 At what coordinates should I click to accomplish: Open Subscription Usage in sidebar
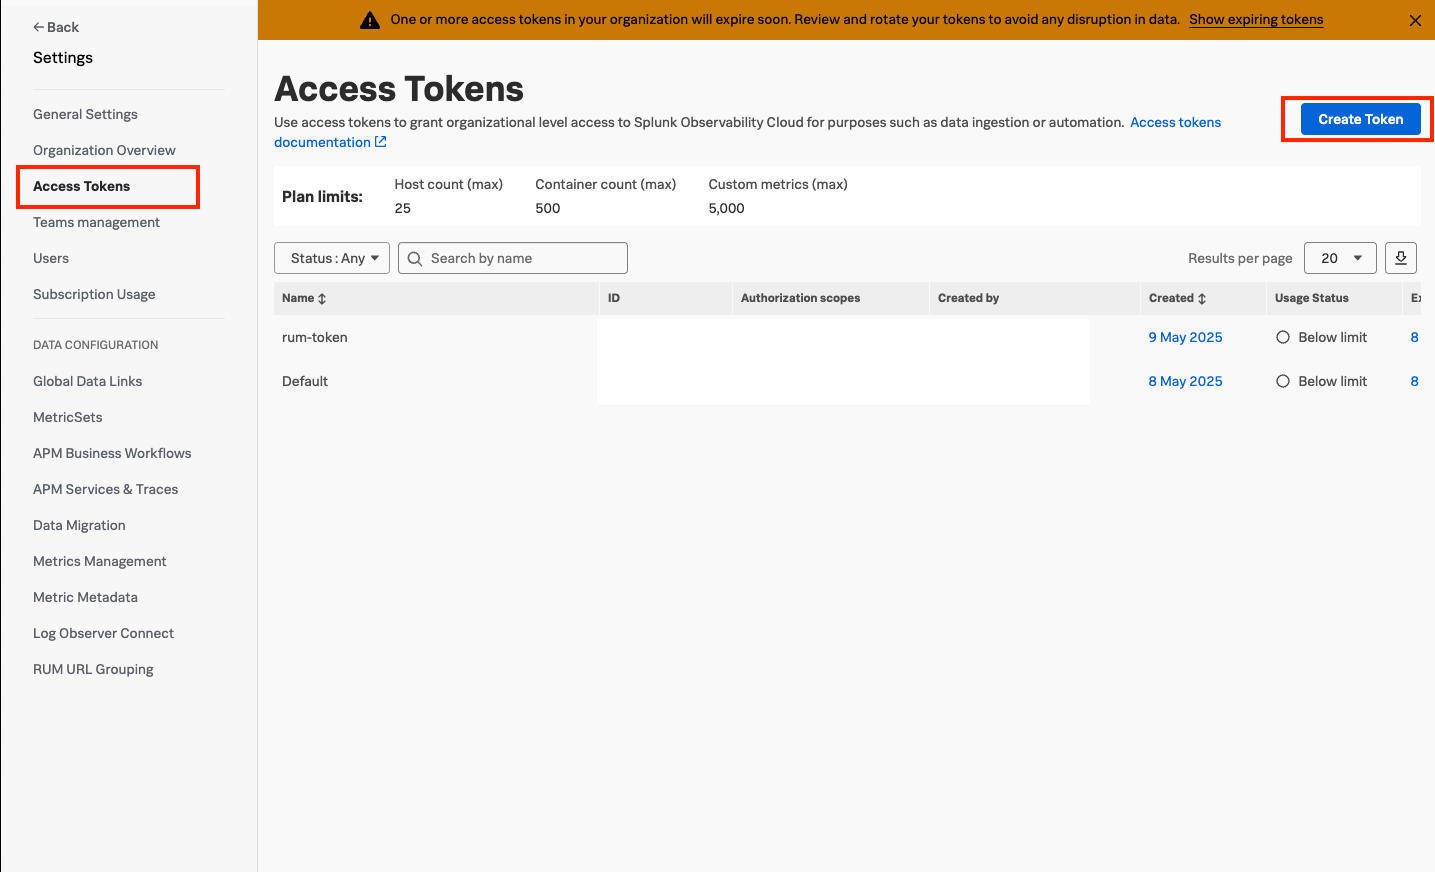pos(94,294)
